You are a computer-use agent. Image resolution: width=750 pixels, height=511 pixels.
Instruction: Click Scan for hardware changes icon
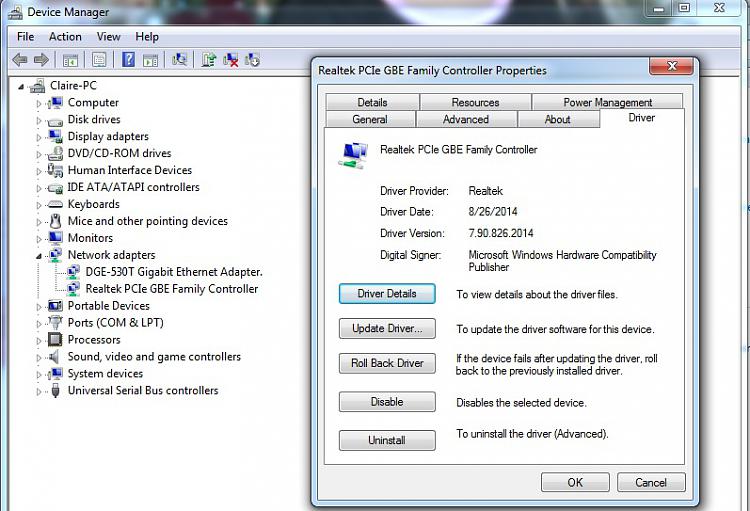[179, 60]
